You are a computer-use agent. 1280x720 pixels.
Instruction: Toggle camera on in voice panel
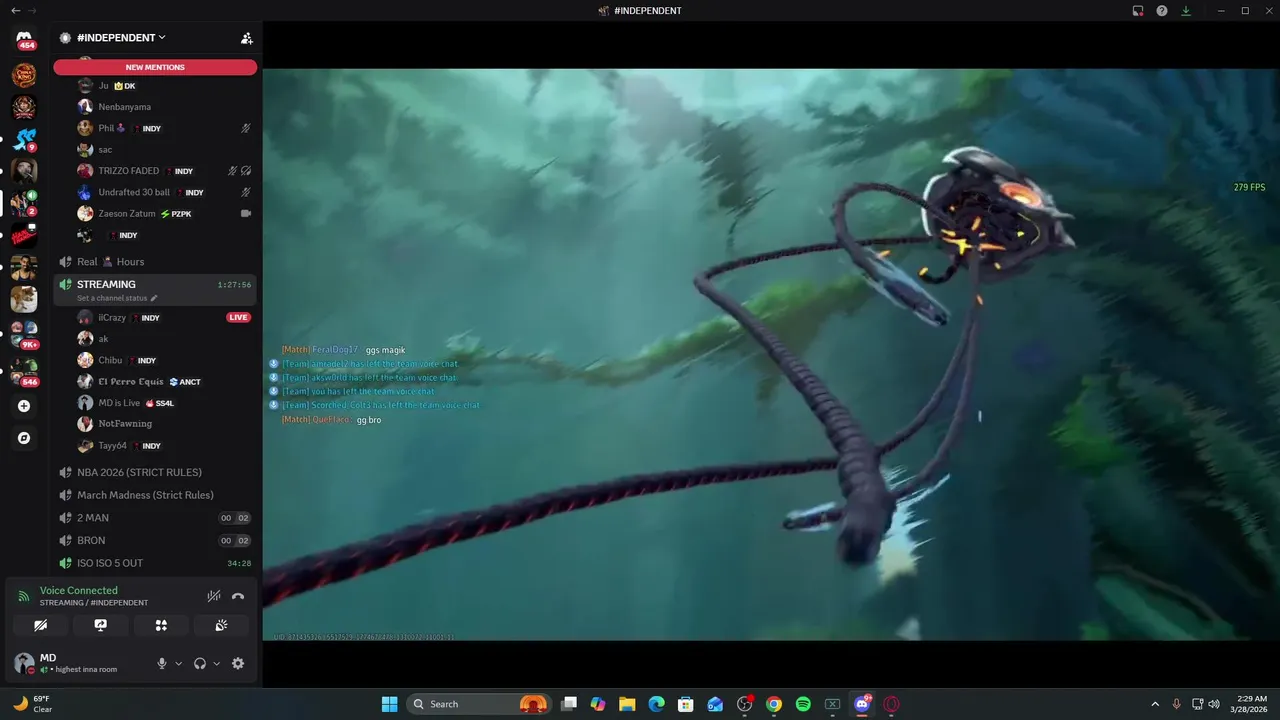pos(41,625)
